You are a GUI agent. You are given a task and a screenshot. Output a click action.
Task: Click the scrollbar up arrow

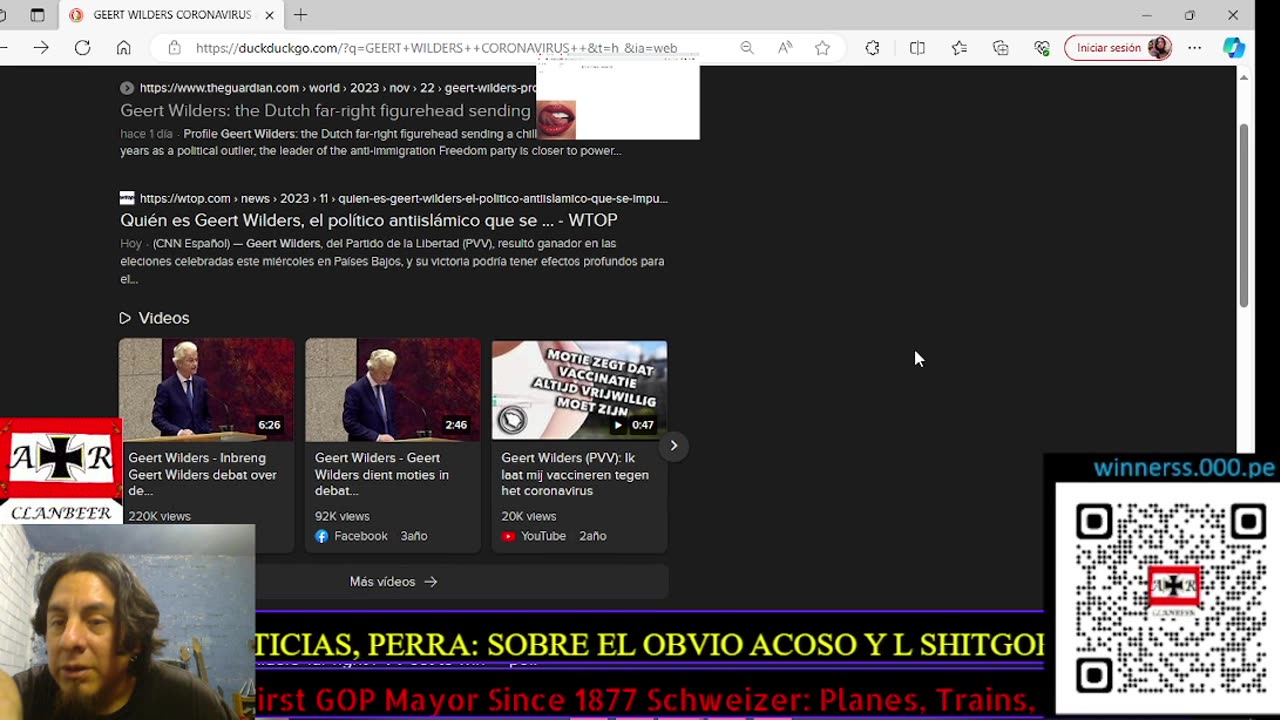pos(1244,77)
